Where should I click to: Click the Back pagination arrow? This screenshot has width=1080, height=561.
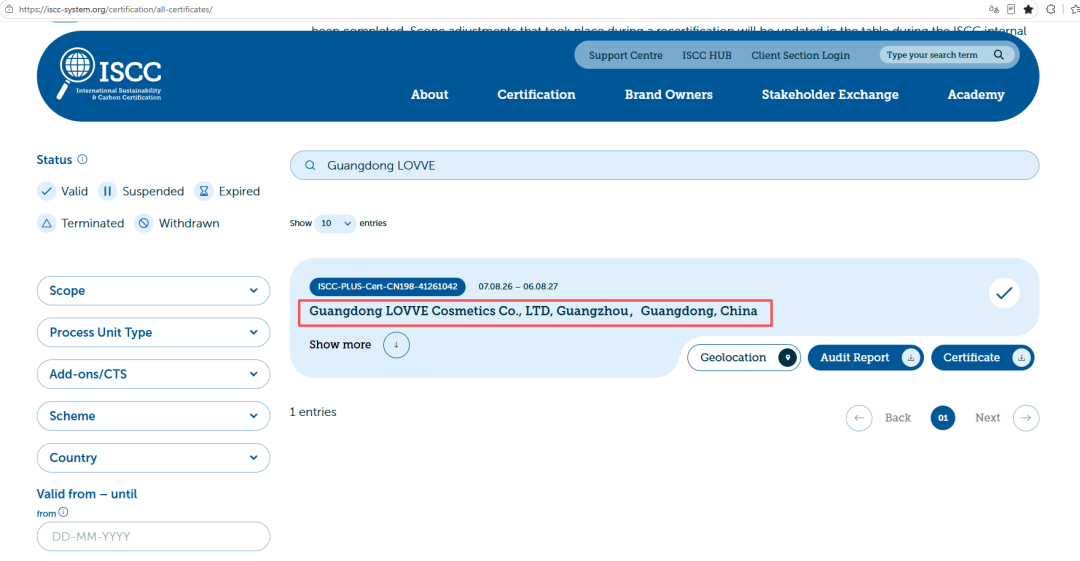859,418
